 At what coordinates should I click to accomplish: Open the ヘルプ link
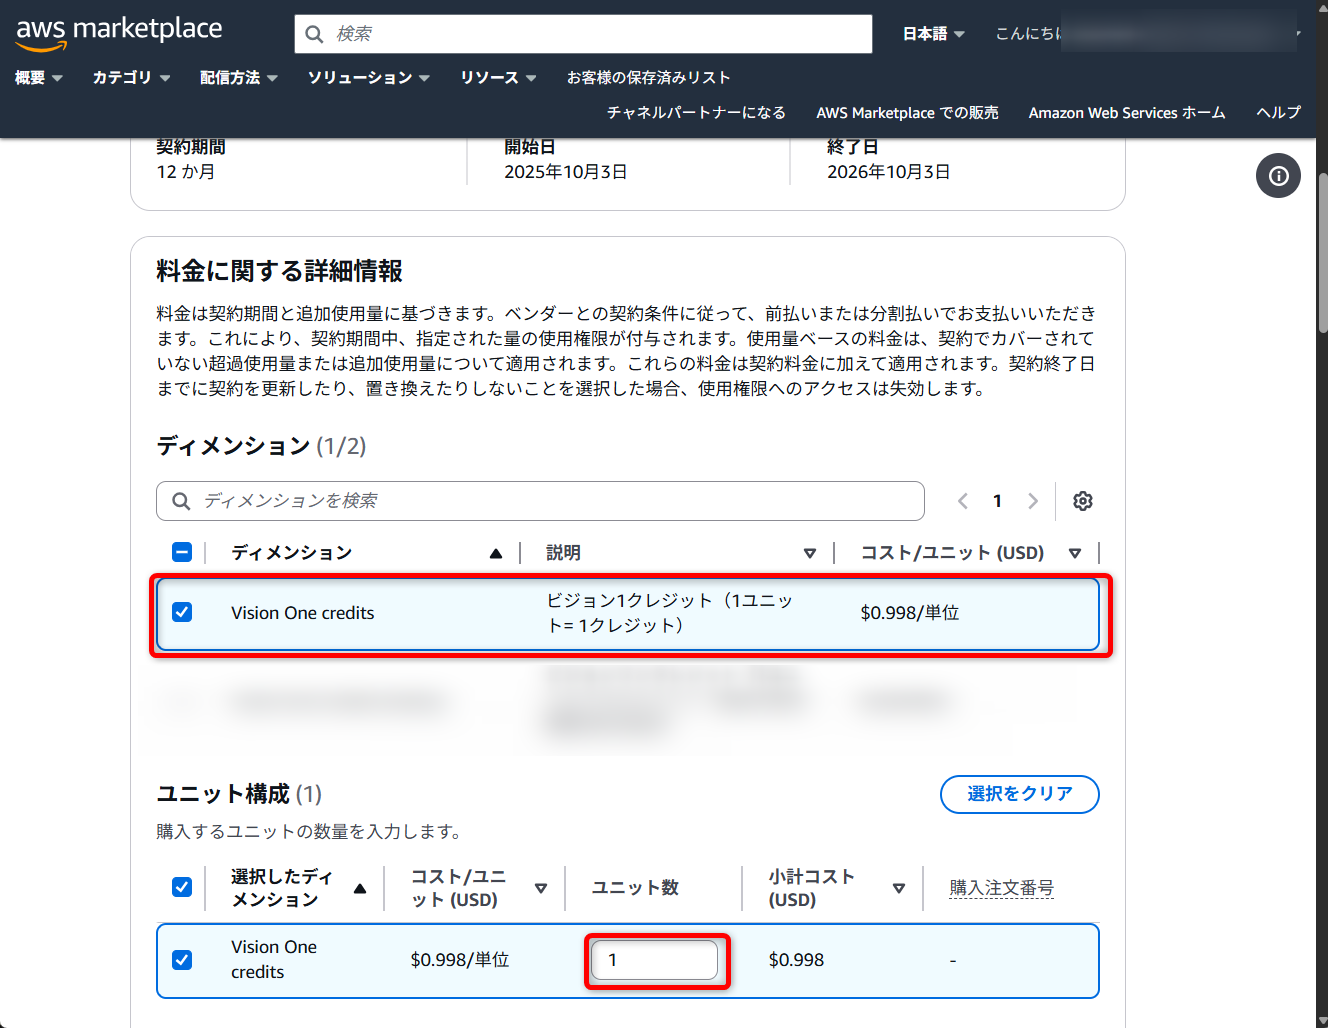pos(1279,113)
